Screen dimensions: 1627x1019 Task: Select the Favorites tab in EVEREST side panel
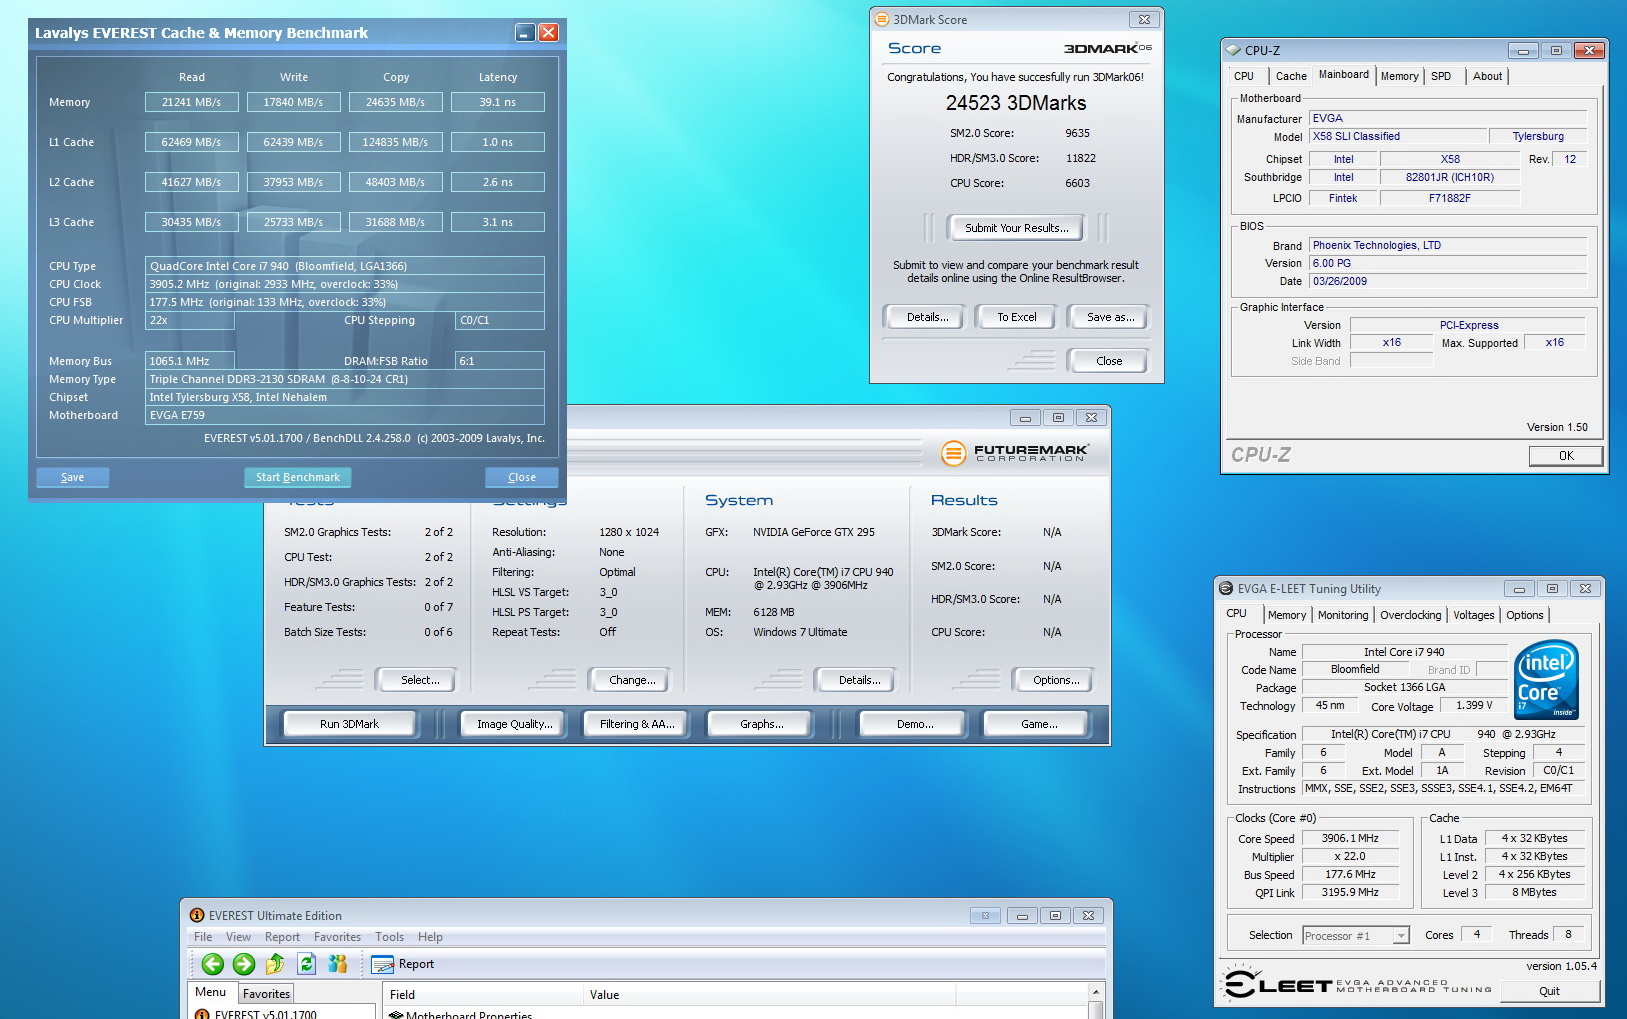tap(266, 993)
